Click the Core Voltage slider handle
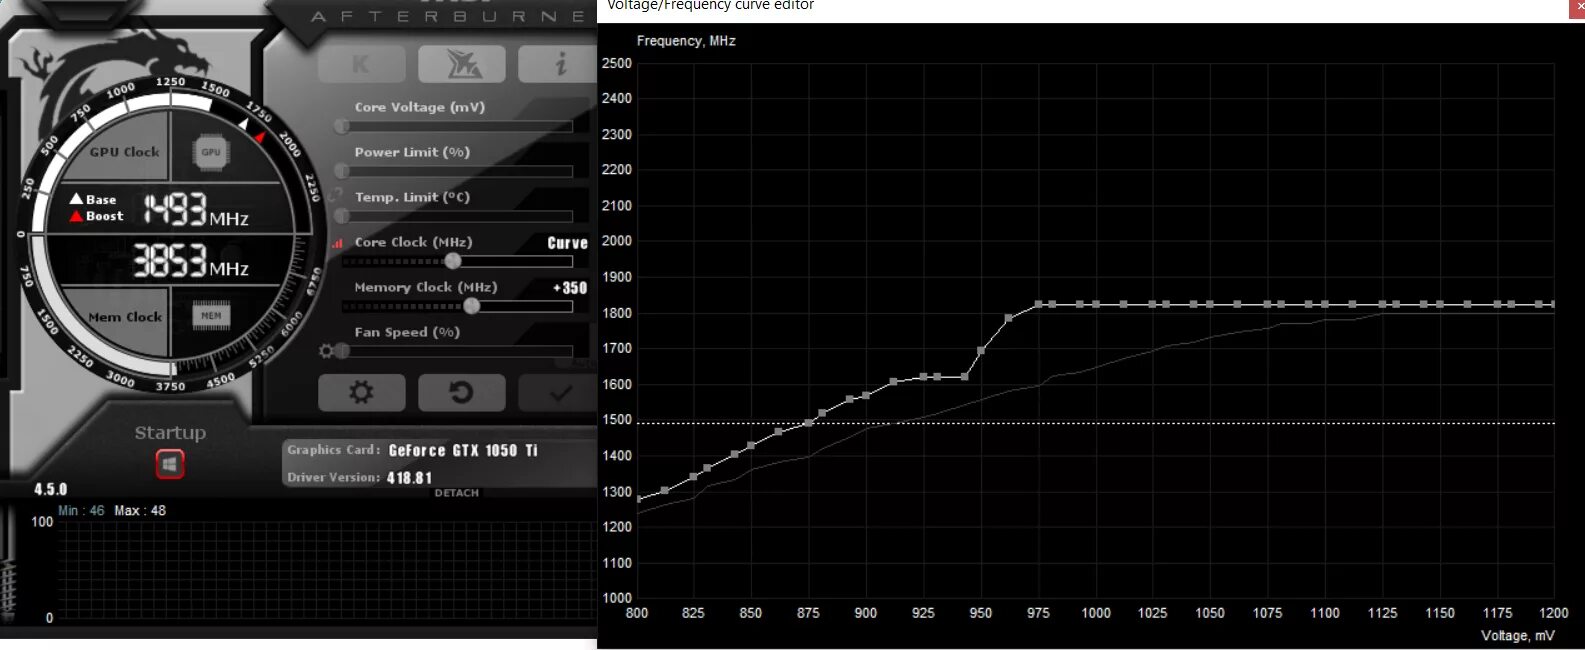Image resolution: width=1585 pixels, height=650 pixels. pyautogui.click(x=342, y=126)
